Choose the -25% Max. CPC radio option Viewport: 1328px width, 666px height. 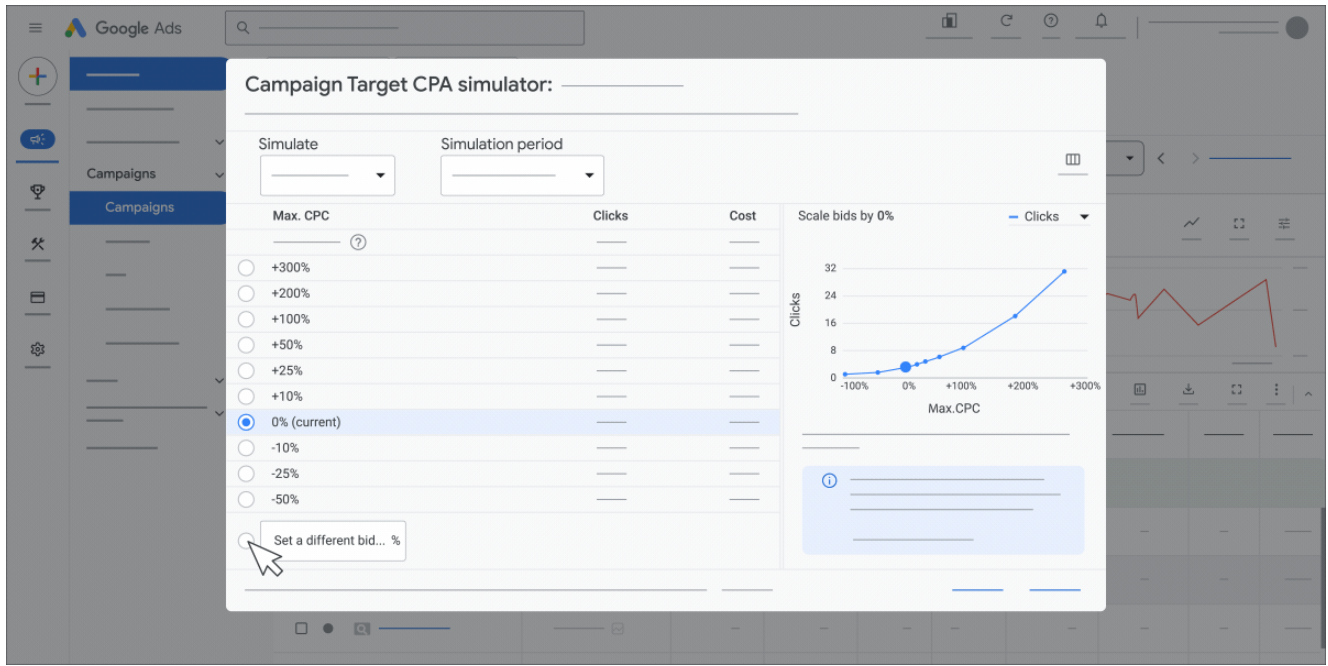(x=246, y=474)
